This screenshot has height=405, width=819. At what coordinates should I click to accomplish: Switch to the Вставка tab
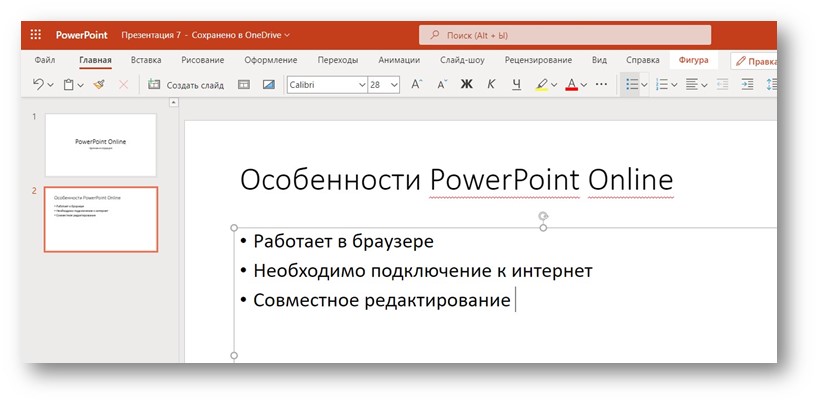click(146, 60)
